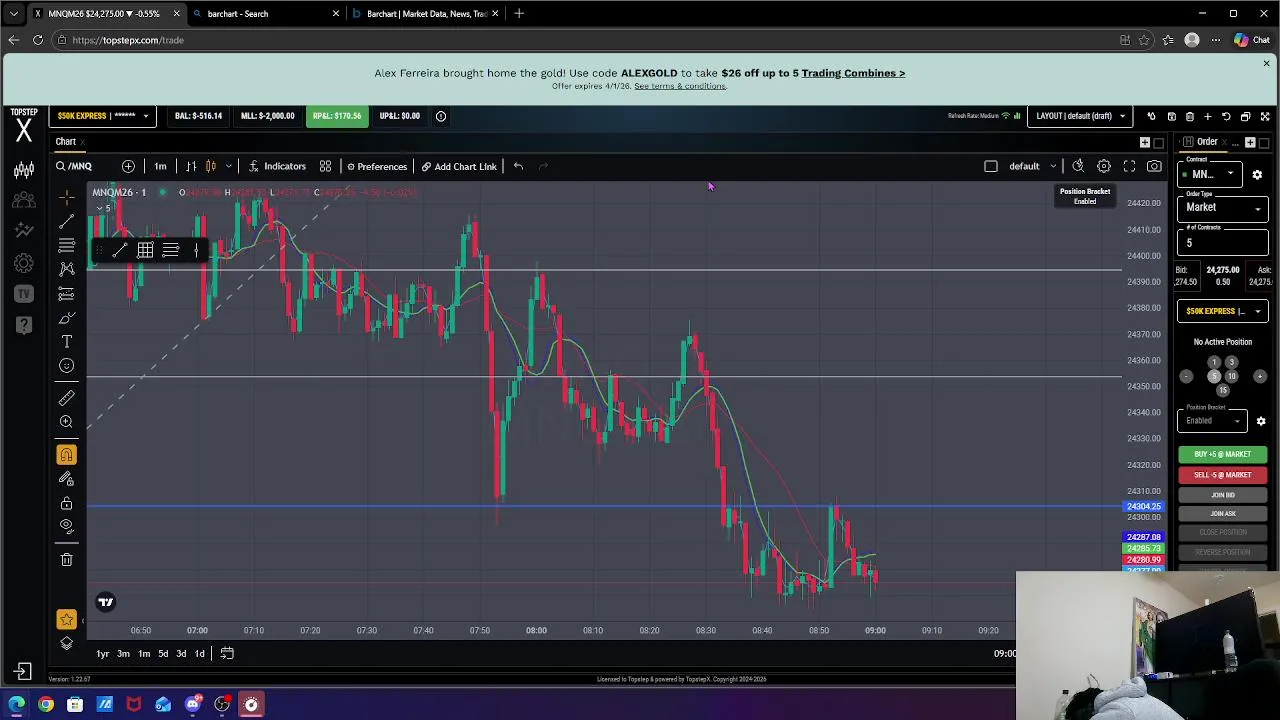Click the JOIN BID button
1280x720 pixels.
[x=1222, y=495]
